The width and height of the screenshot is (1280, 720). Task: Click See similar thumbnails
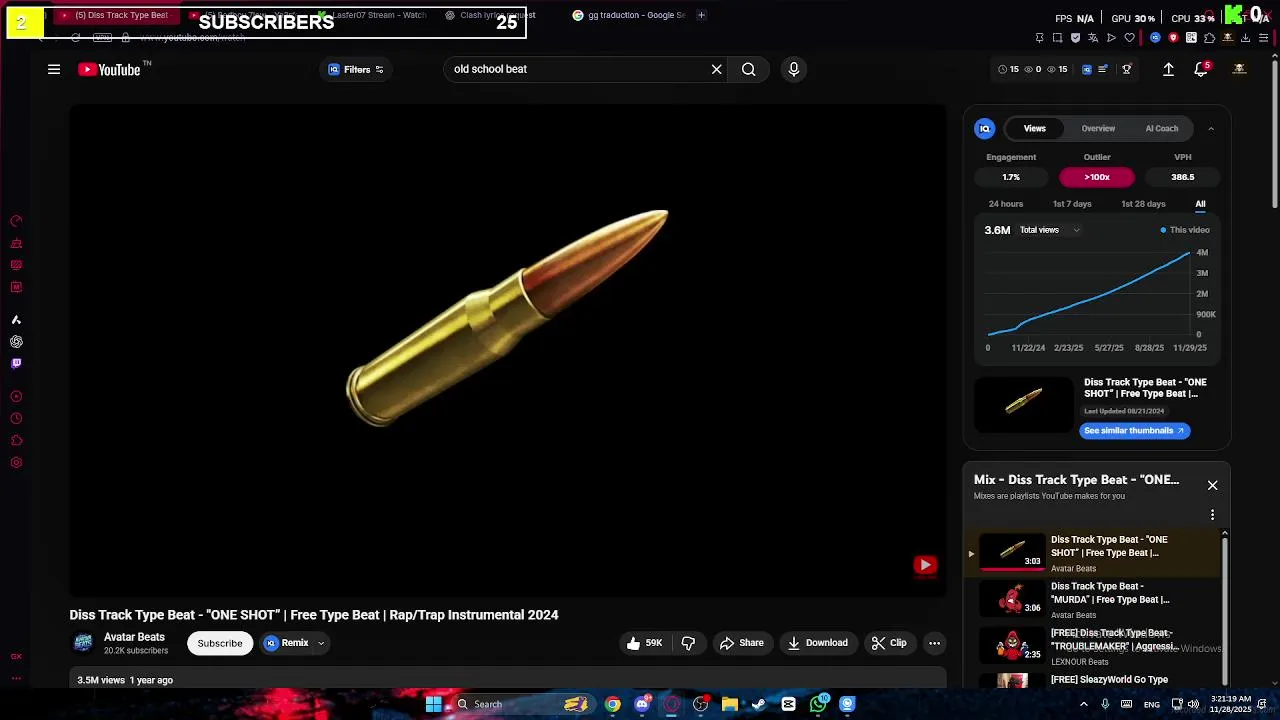click(x=1134, y=431)
